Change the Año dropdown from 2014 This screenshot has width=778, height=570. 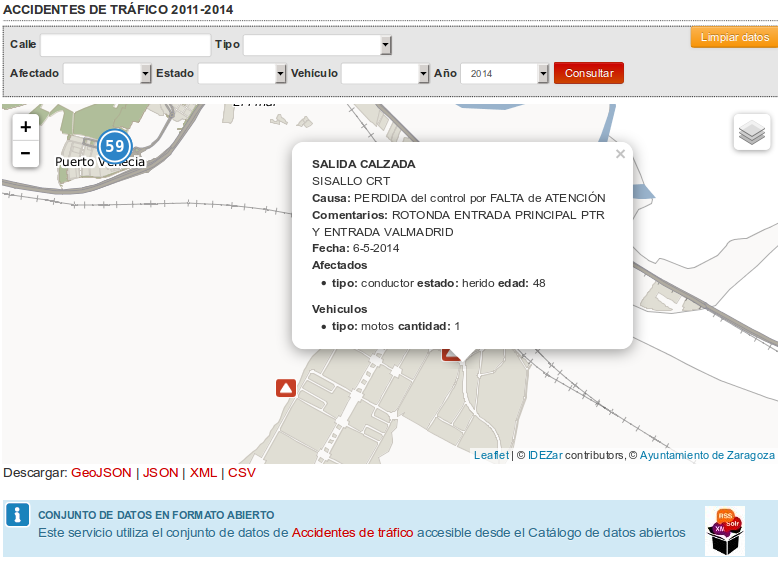(x=506, y=74)
